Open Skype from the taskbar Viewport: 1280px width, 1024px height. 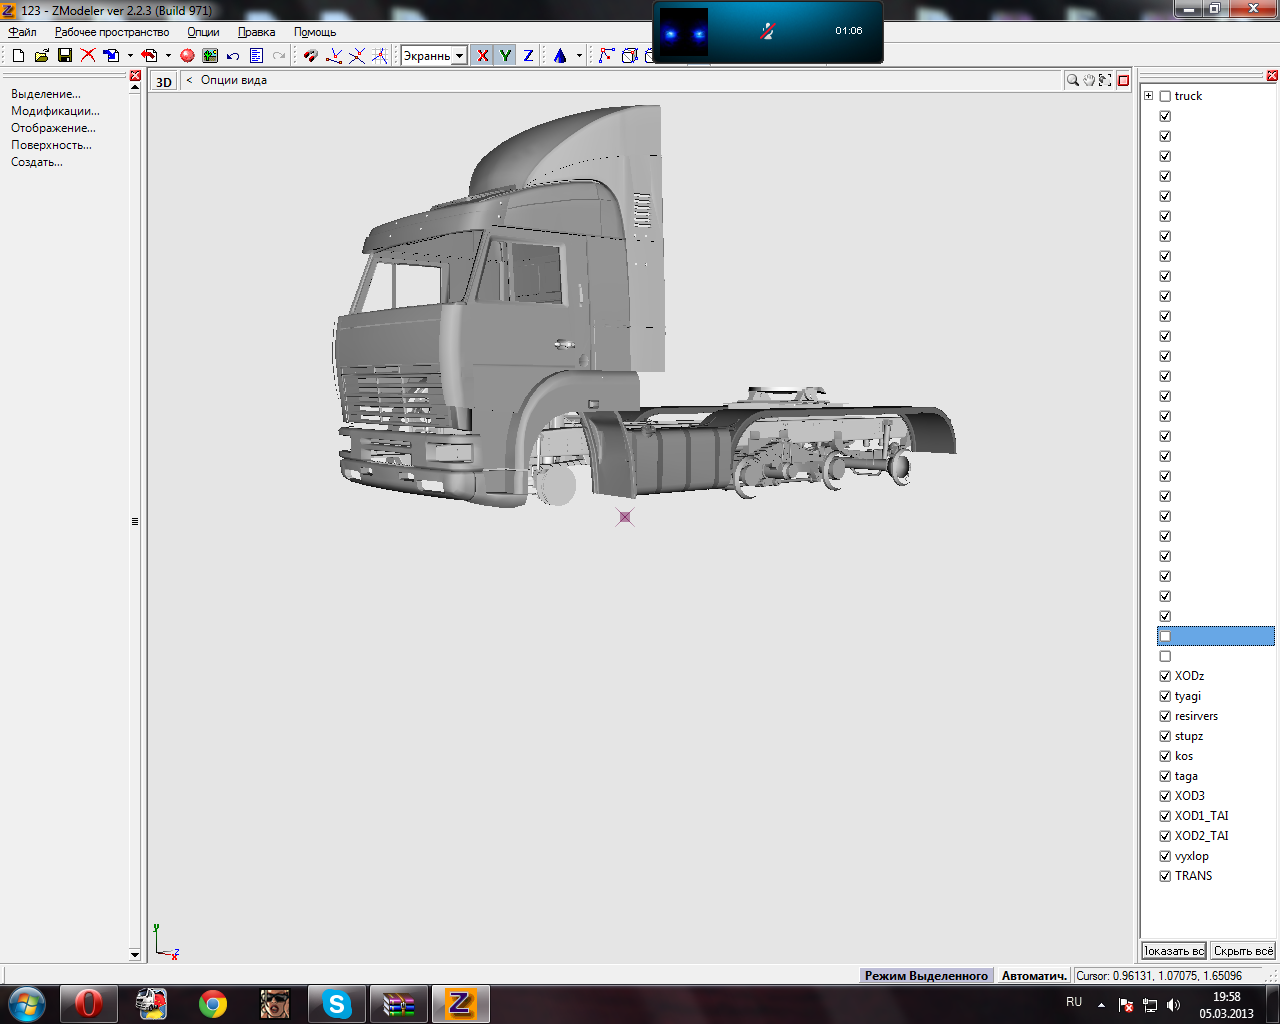(336, 1003)
